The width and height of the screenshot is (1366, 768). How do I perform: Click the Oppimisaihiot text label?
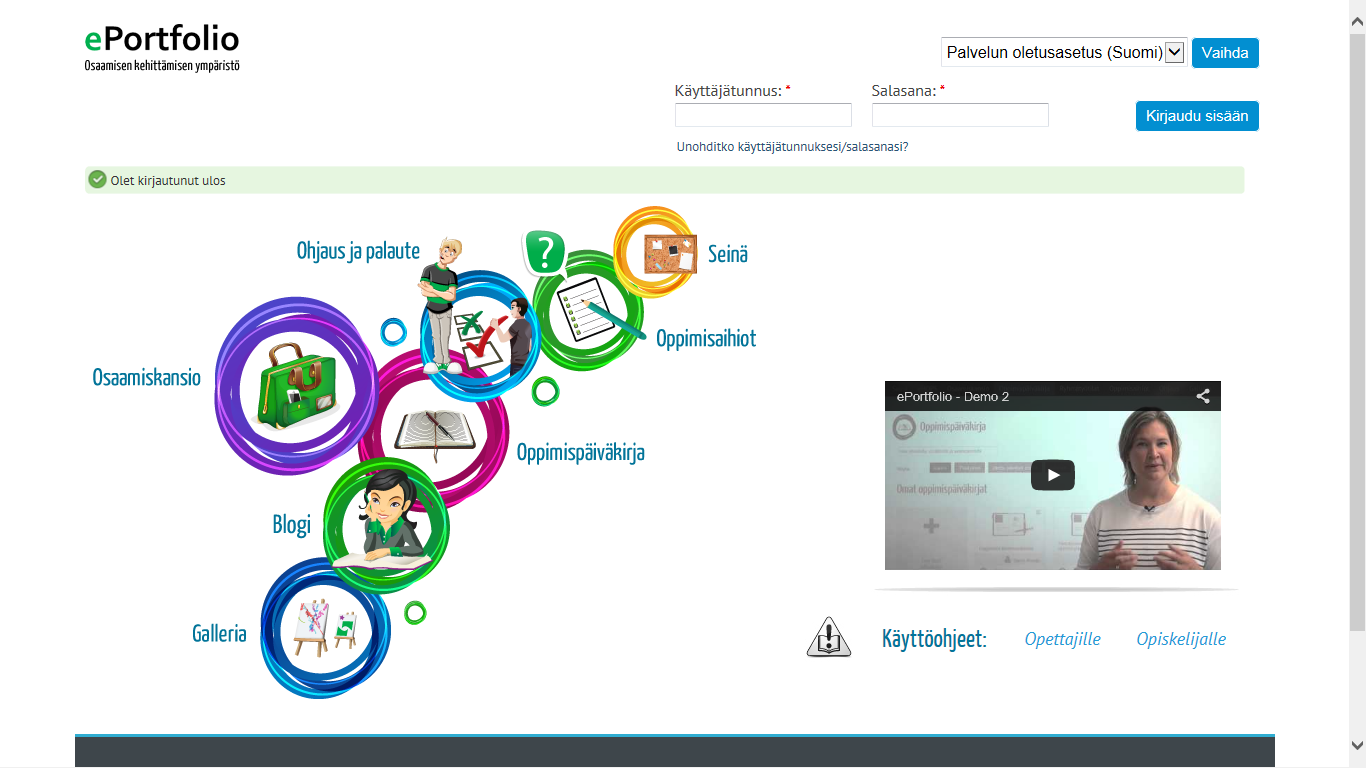706,339
